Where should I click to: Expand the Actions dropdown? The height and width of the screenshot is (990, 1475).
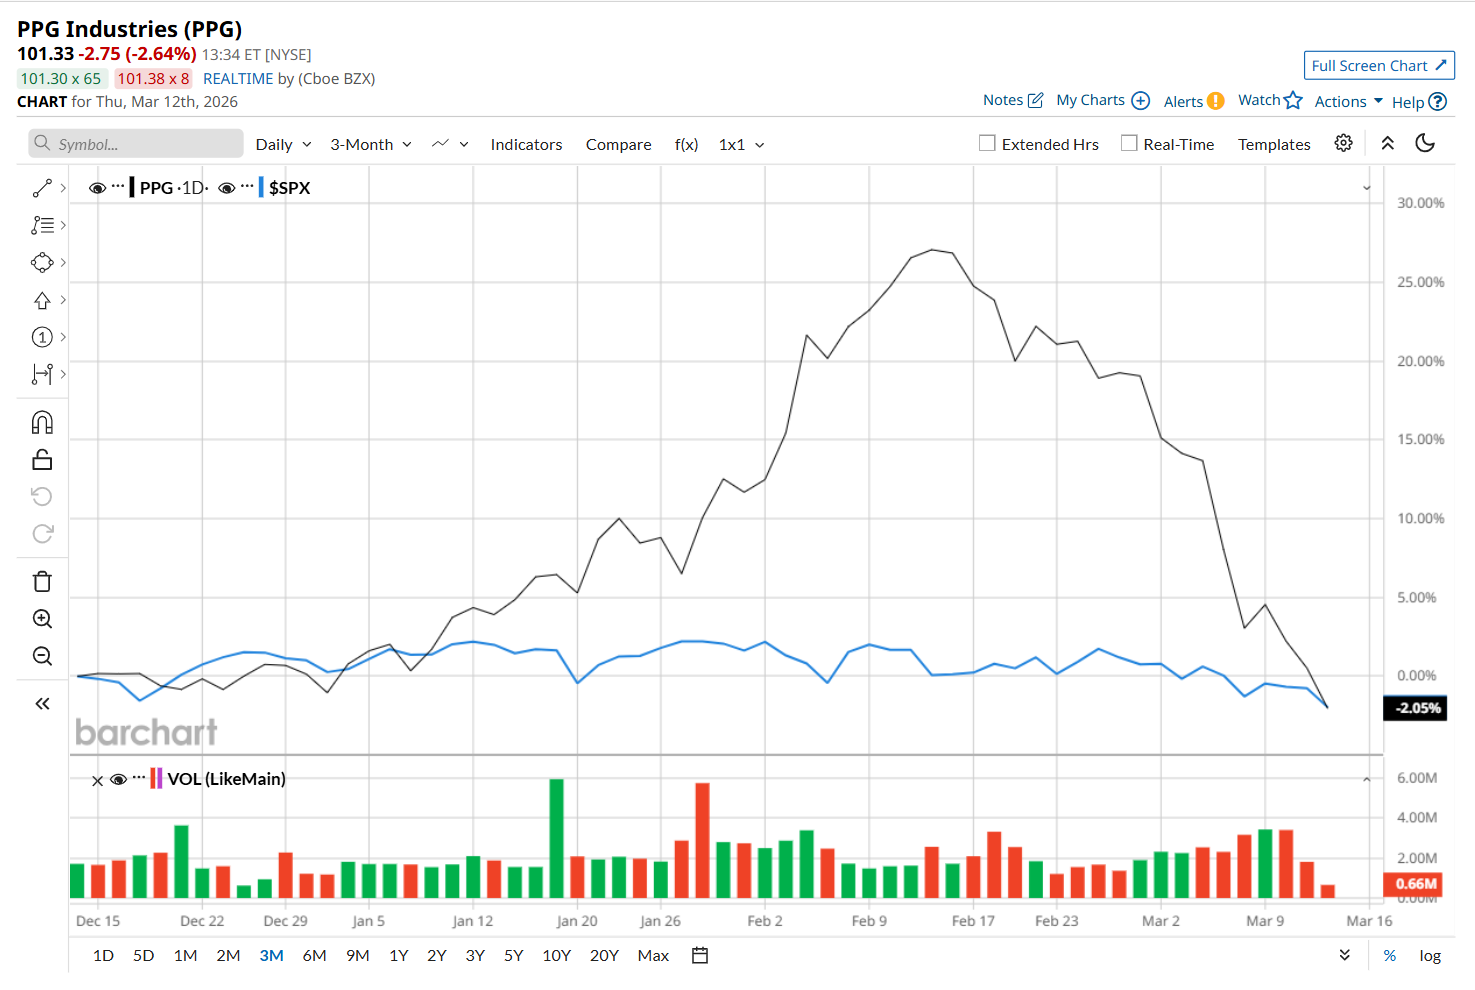pos(1349,101)
